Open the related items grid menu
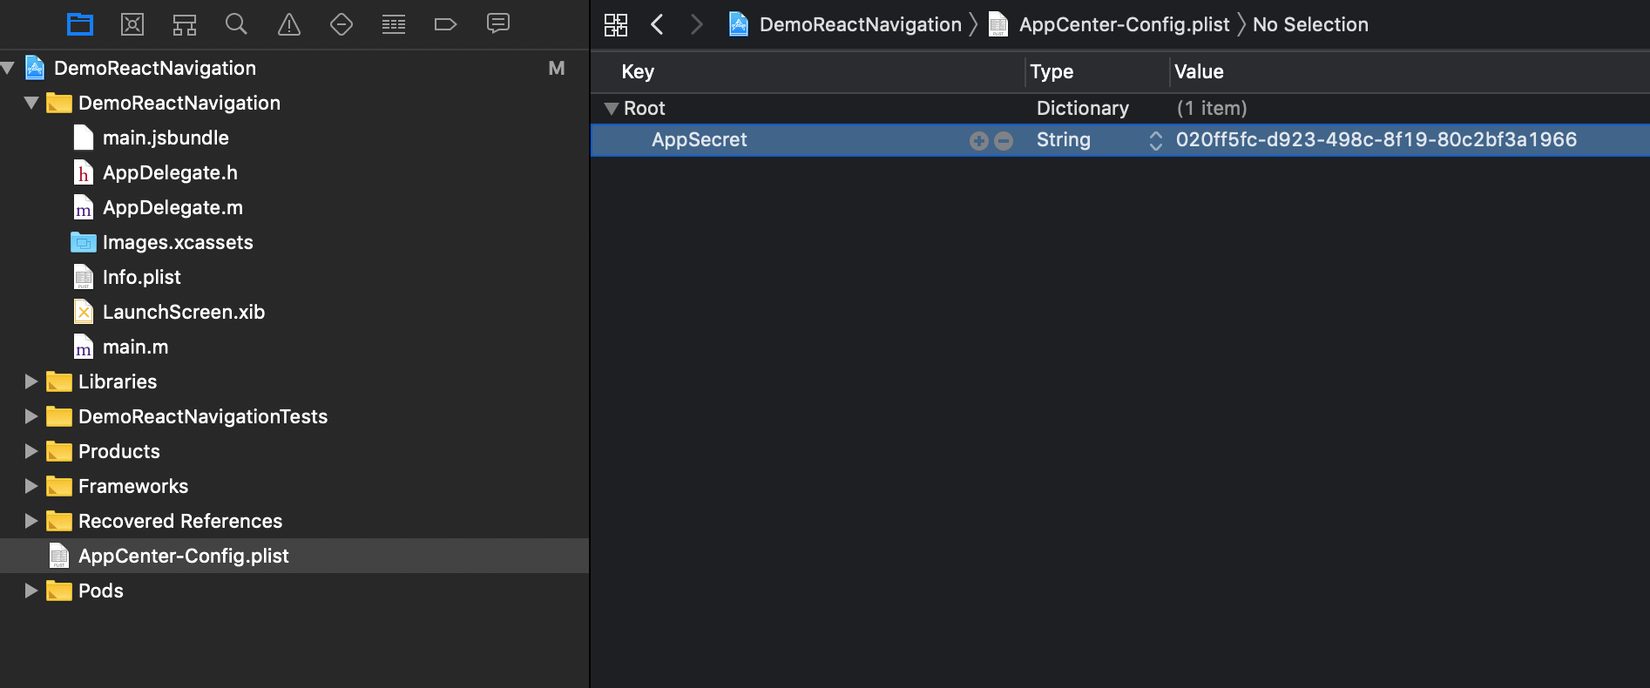Viewport: 1650px width, 688px height. pos(616,25)
